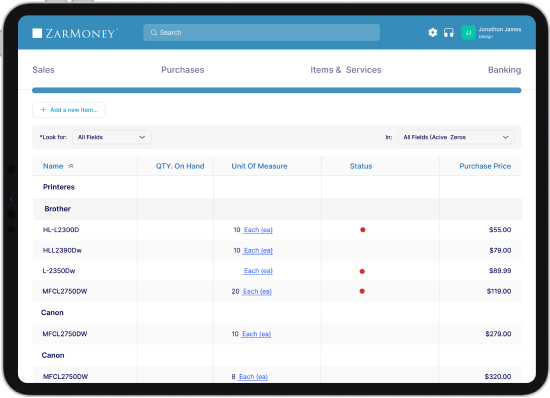Click the red status dot for L-2350Dw
550x398 pixels.
coord(362,271)
